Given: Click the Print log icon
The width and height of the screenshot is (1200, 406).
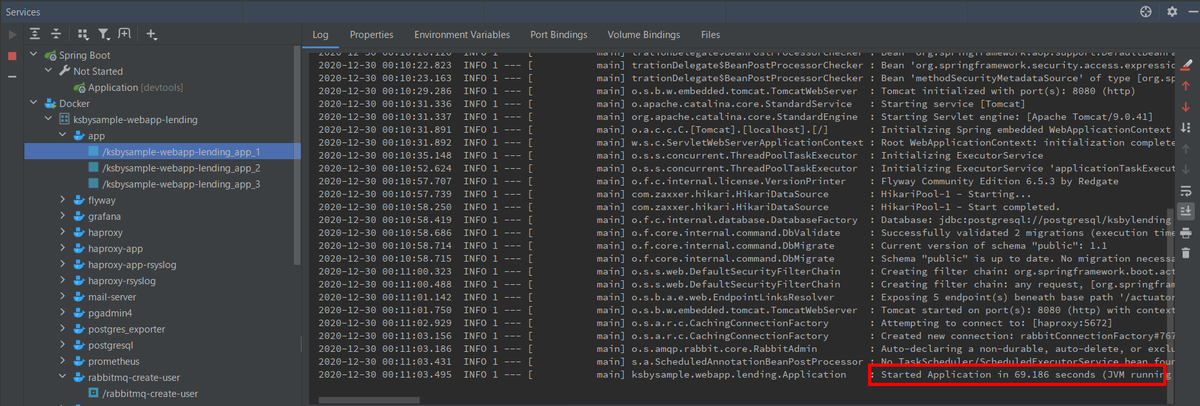Looking at the screenshot, I should (x=1186, y=232).
